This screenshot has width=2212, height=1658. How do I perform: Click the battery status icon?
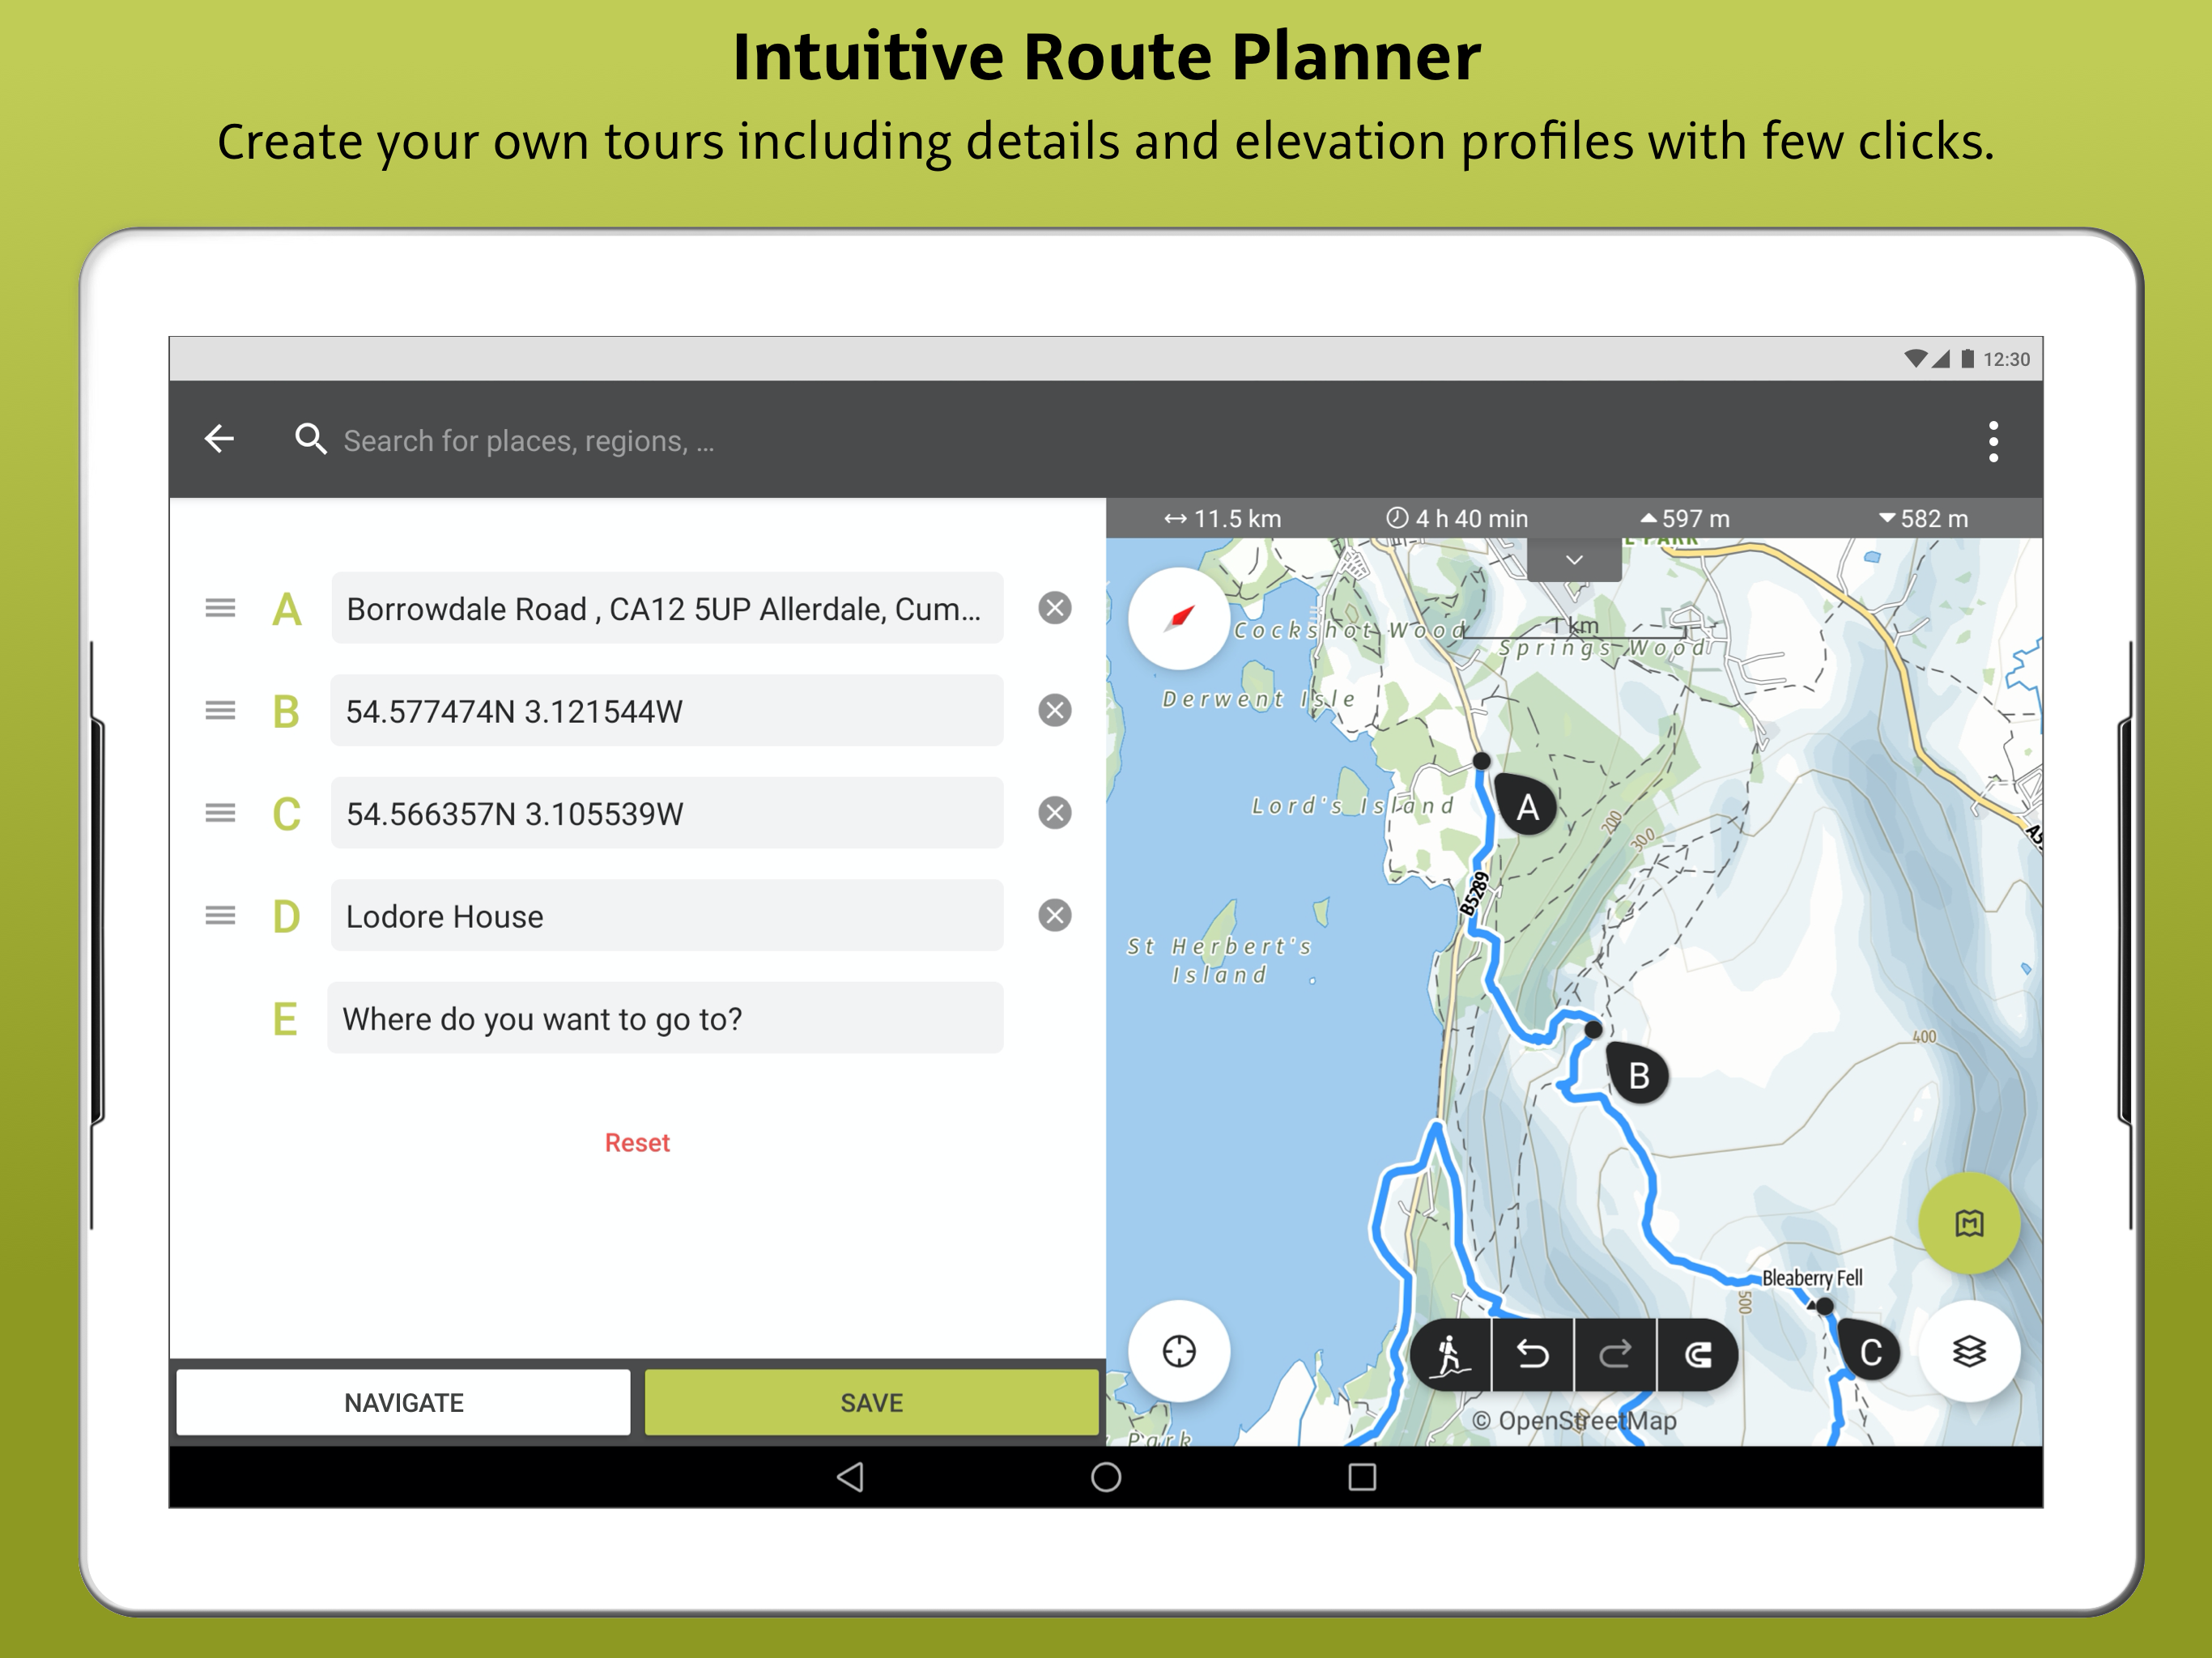[1967, 359]
